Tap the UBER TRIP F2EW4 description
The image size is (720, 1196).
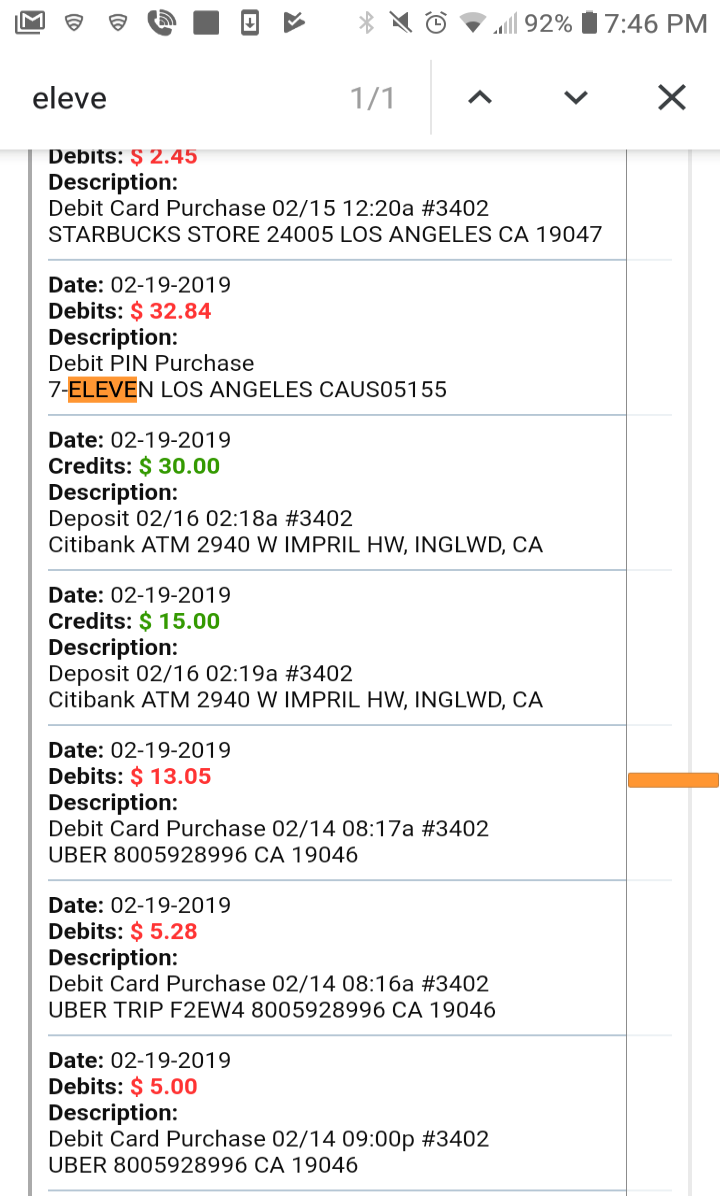tap(272, 1010)
